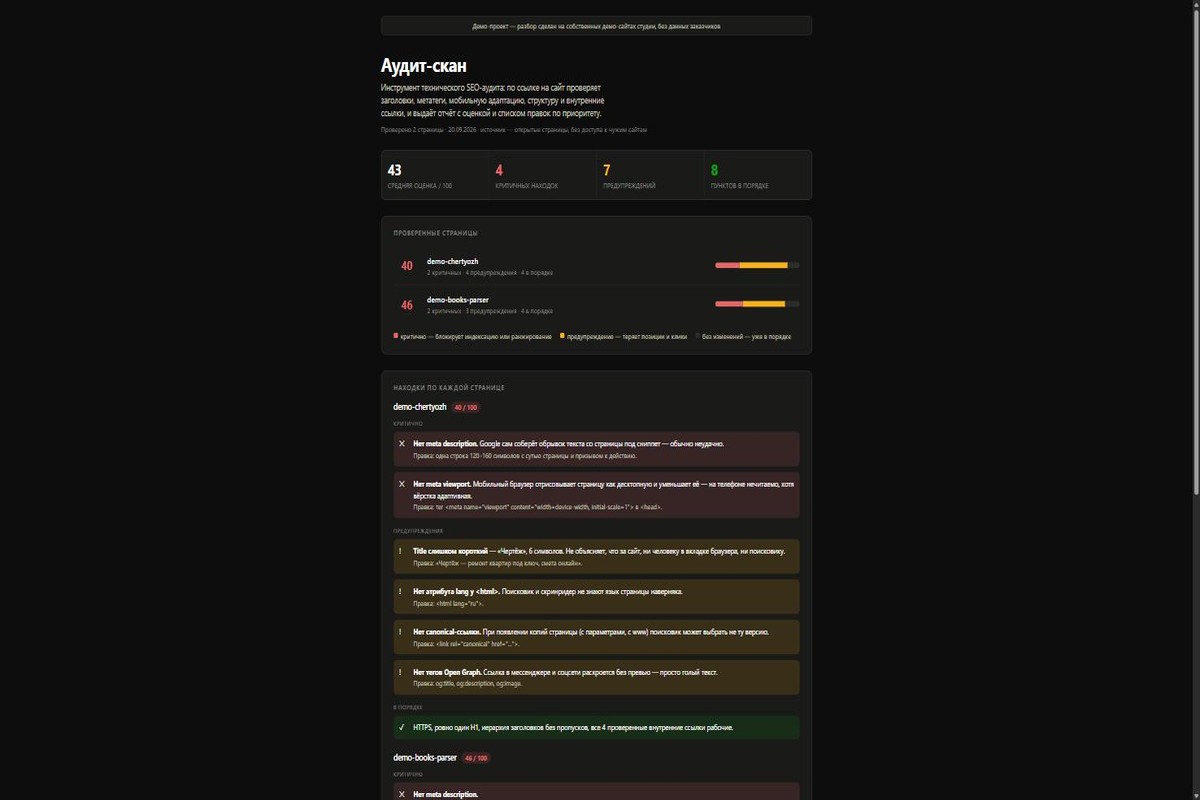This screenshot has width=1200, height=800.
Task: Click the fix line "Правка: <html lang="ru">"
Action: click(449, 604)
